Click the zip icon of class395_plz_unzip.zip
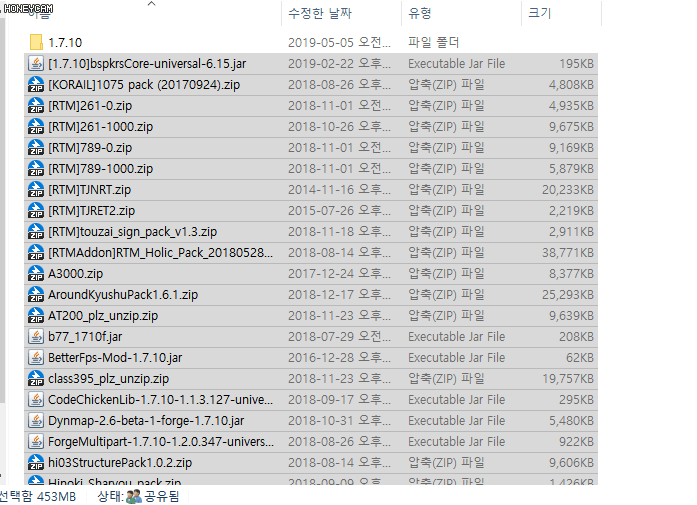 coord(36,379)
